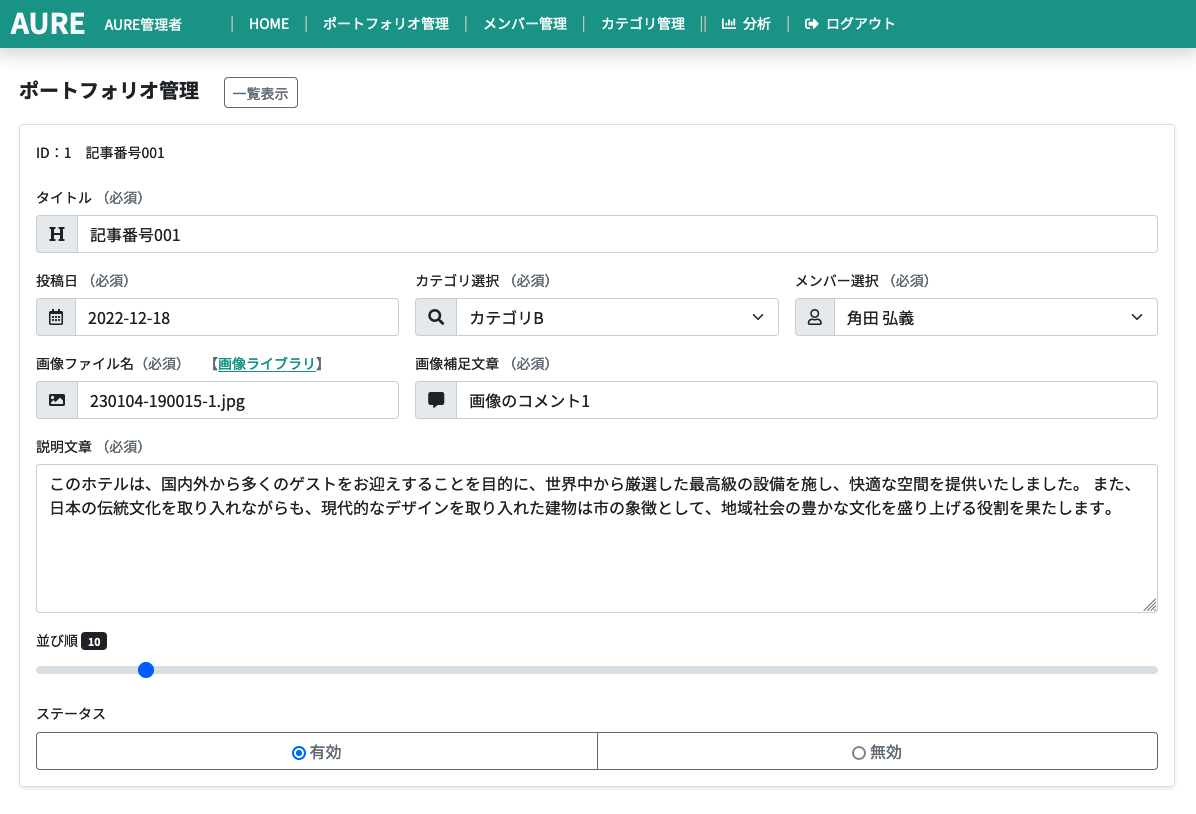This screenshot has height=814, width=1196.
Task: Open the 分析 analytics menu item
Action: click(x=746, y=24)
